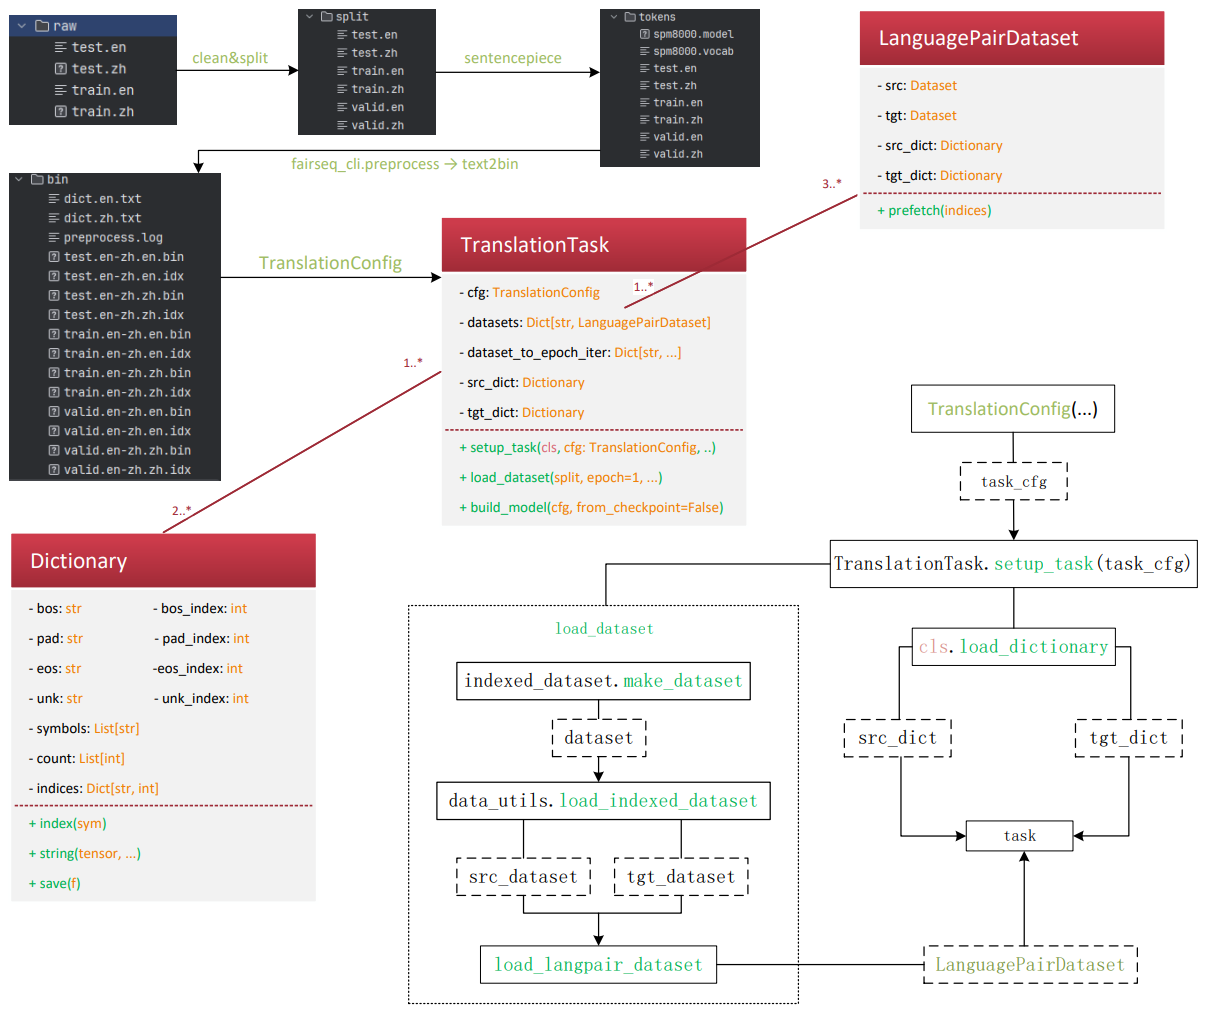Click the red Dictionary class header

163,561
